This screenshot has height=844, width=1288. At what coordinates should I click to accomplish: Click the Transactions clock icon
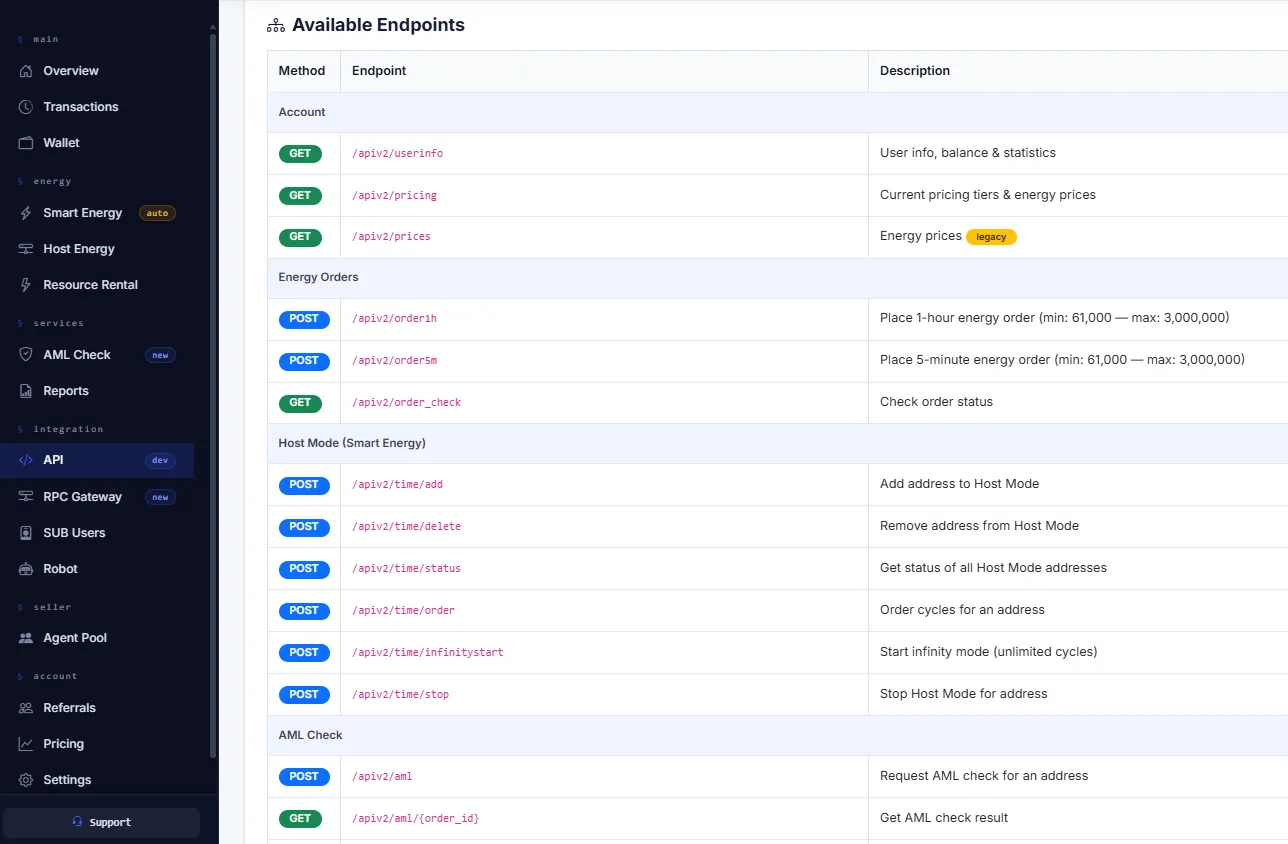point(26,107)
